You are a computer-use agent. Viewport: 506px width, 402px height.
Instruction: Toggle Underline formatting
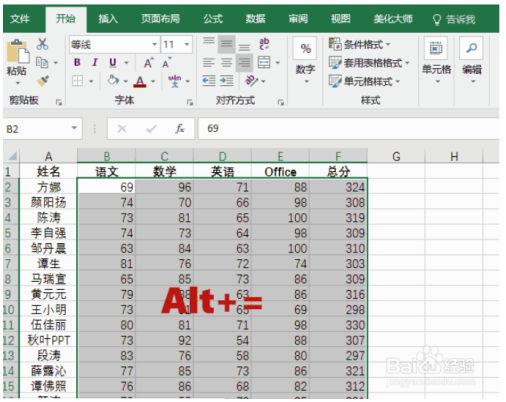pos(113,62)
